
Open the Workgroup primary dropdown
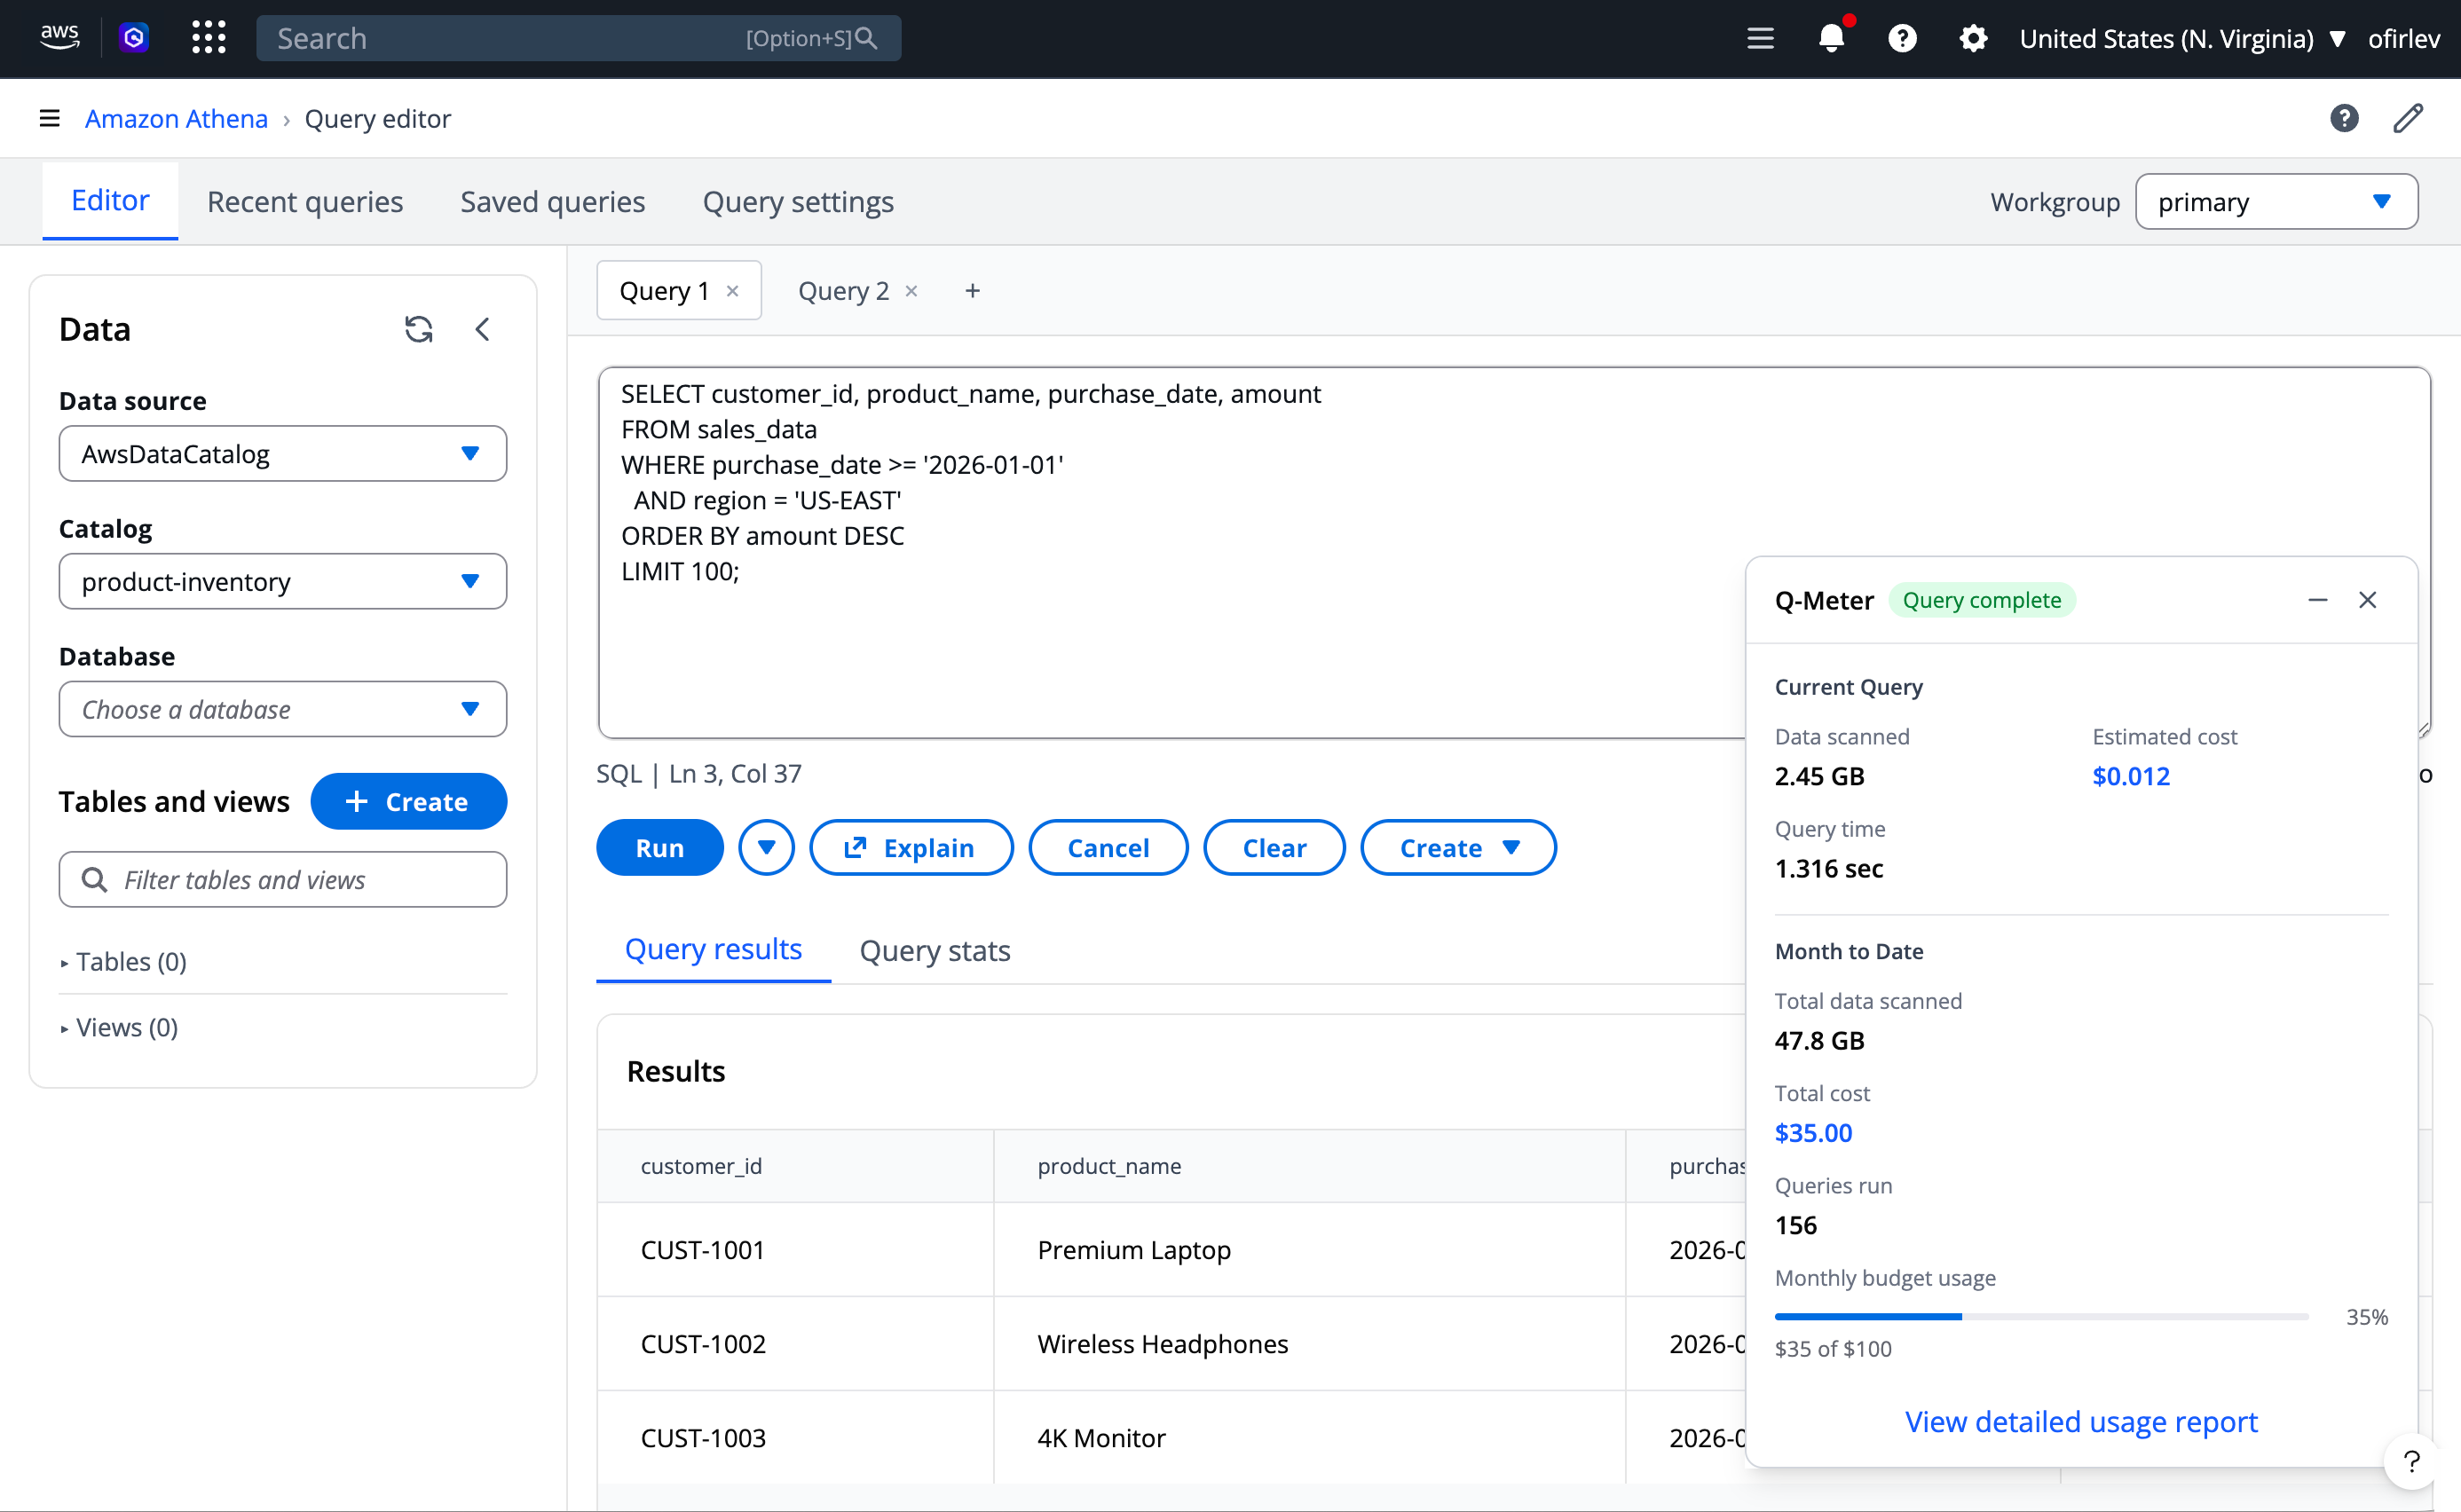coord(2275,202)
